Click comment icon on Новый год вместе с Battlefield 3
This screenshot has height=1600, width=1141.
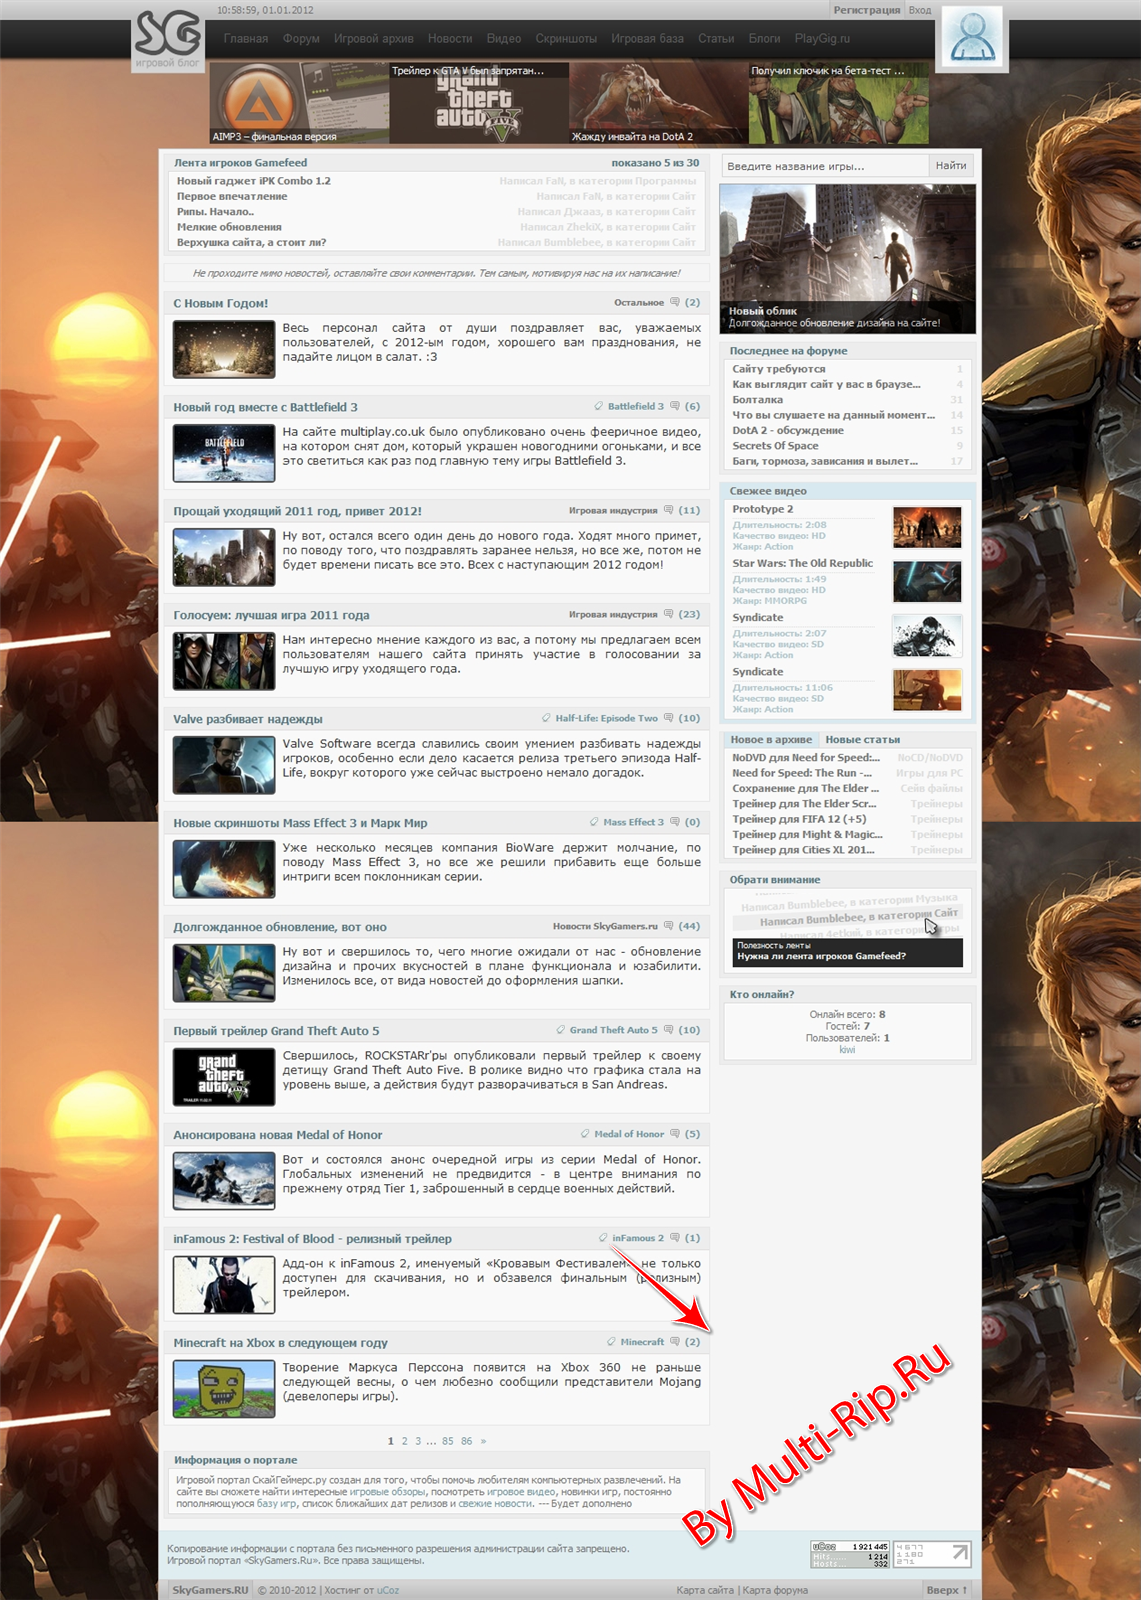[x=675, y=406]
